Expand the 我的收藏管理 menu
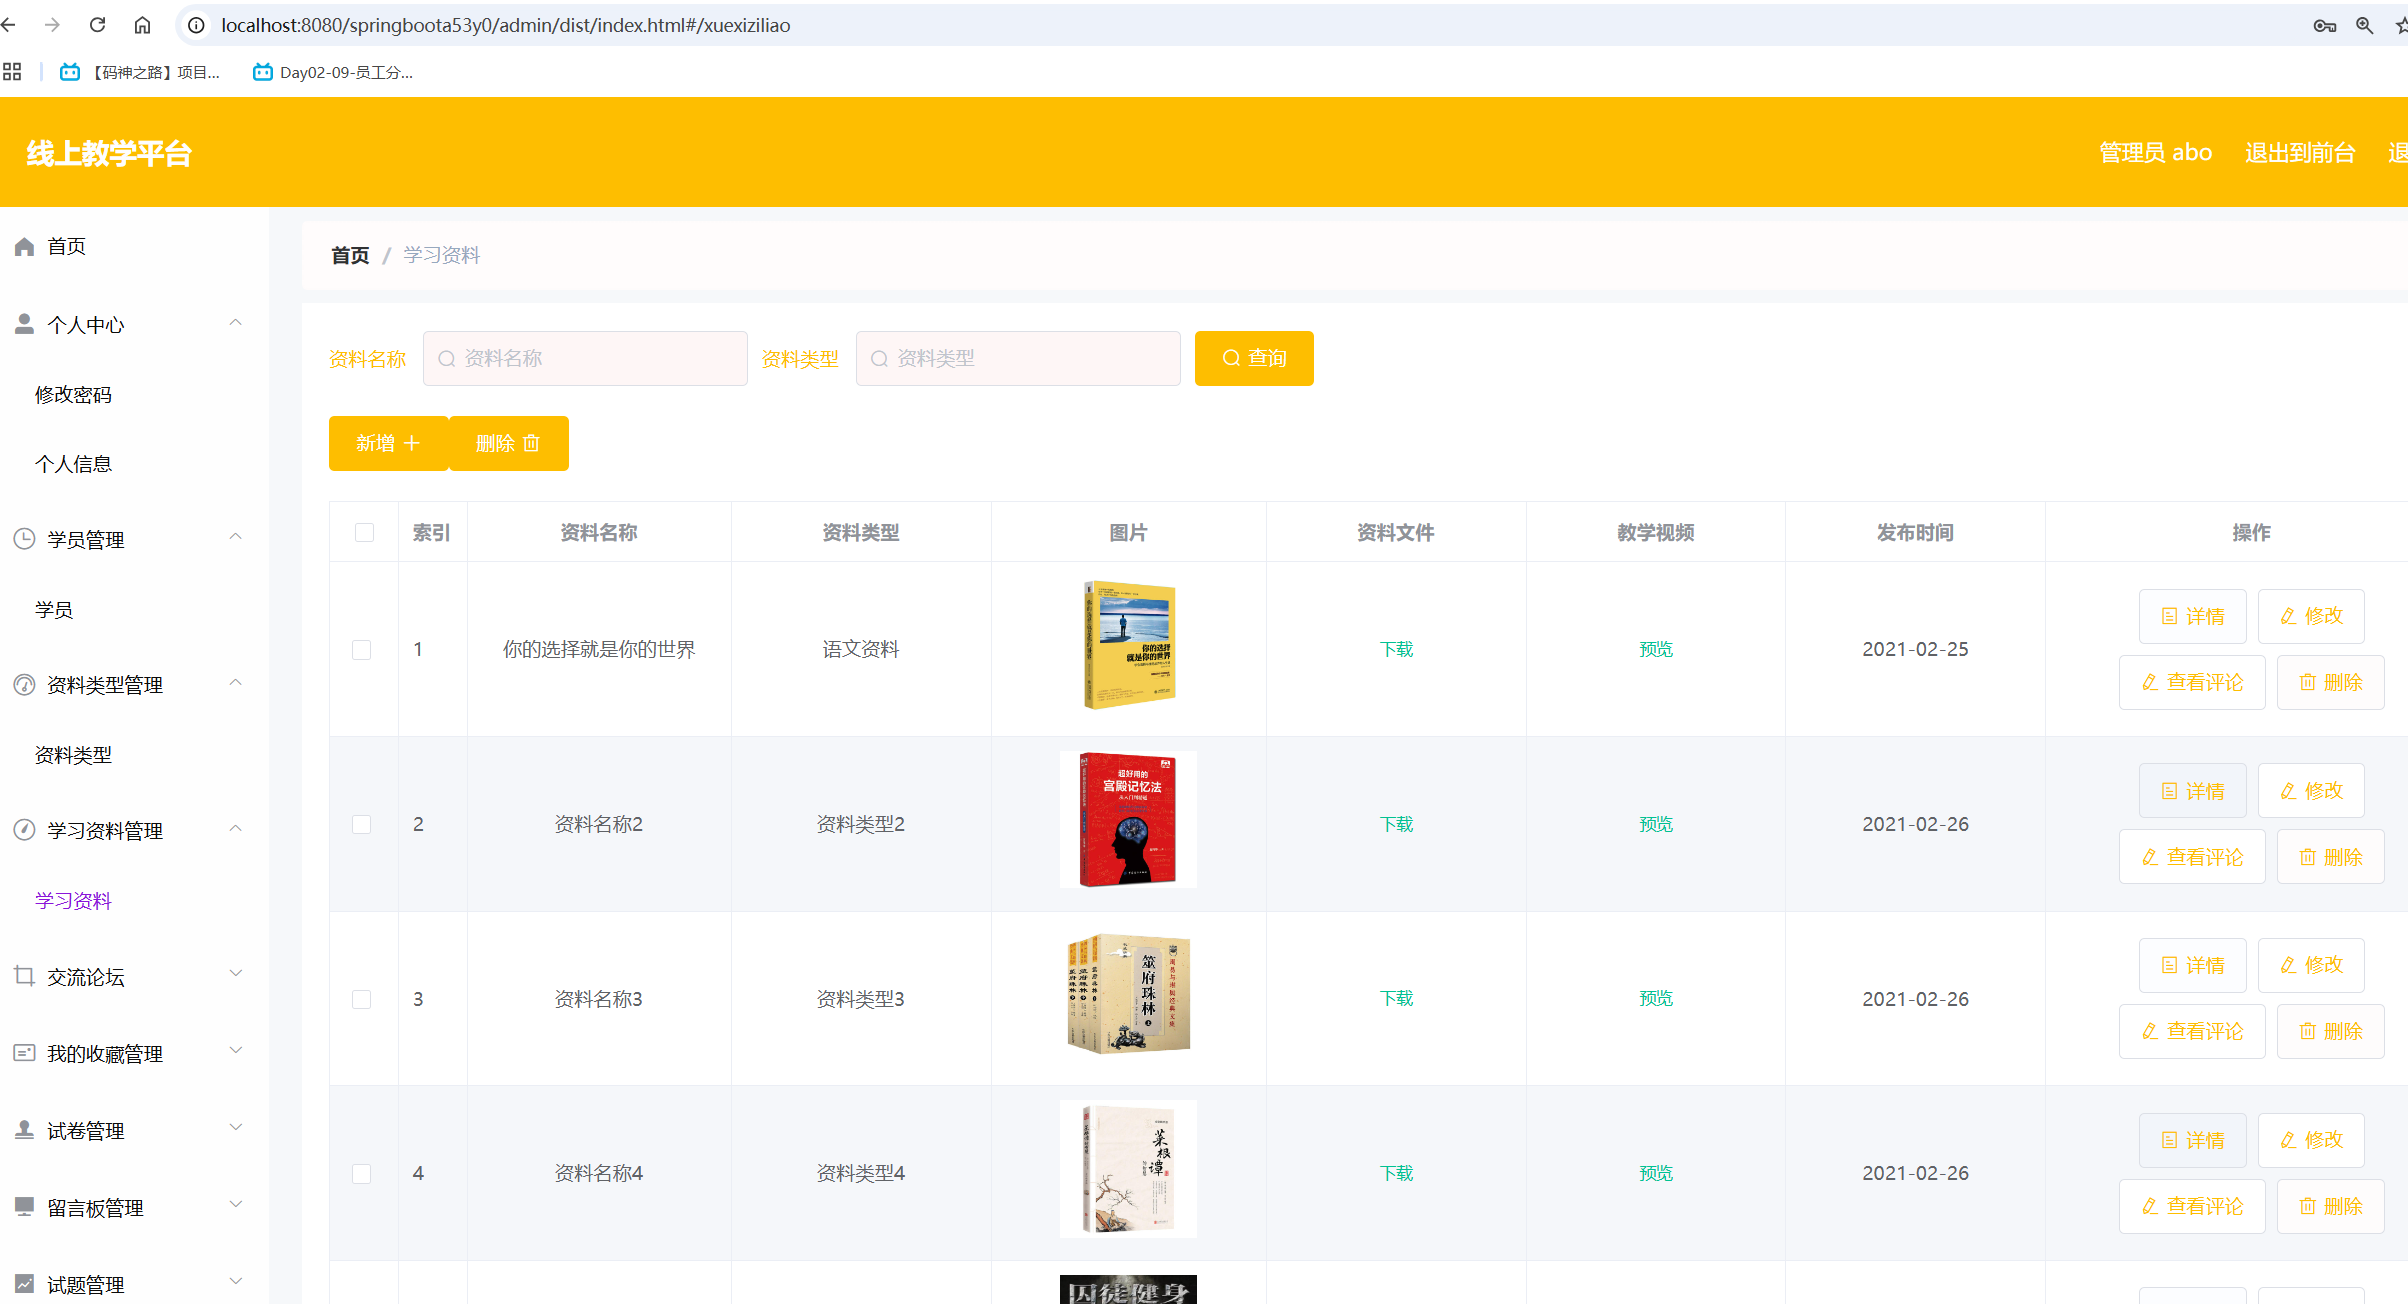This screenshot has height=1304, width=2408. pyautogui.click(x=134, y=1053)
